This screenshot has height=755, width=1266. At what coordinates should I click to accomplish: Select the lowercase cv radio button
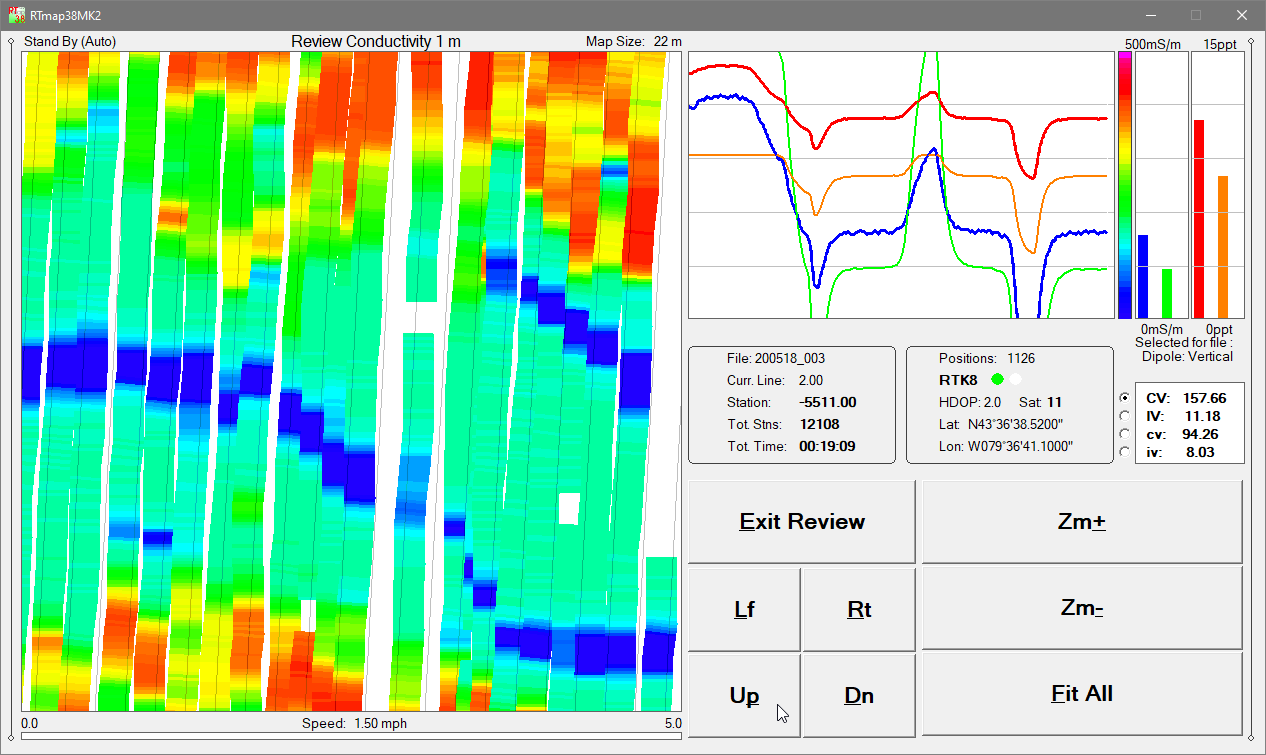[x=1124, y=434]
